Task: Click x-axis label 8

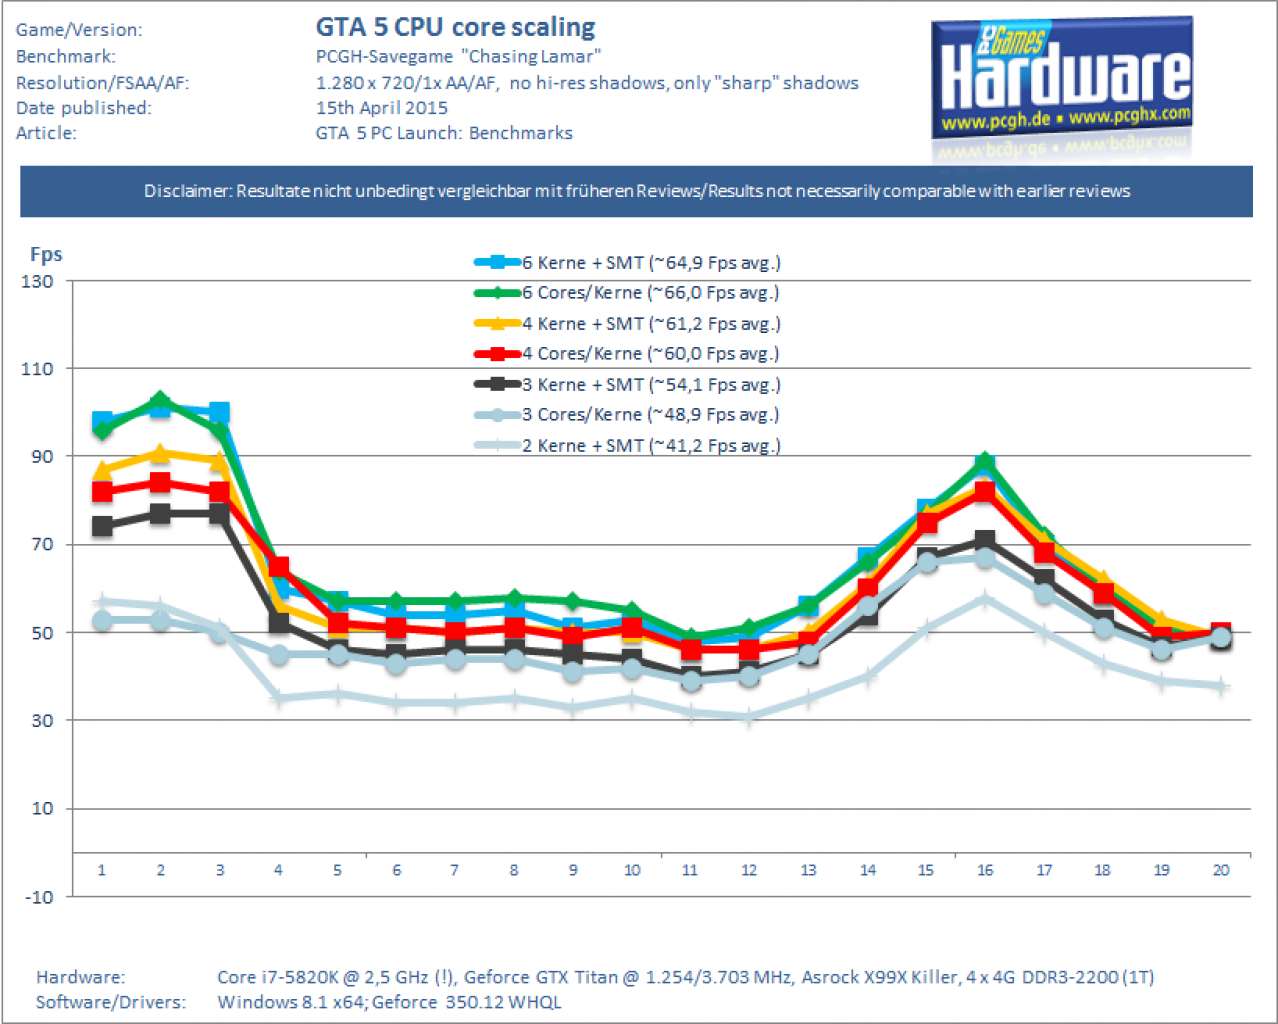Action: [514, 870]
